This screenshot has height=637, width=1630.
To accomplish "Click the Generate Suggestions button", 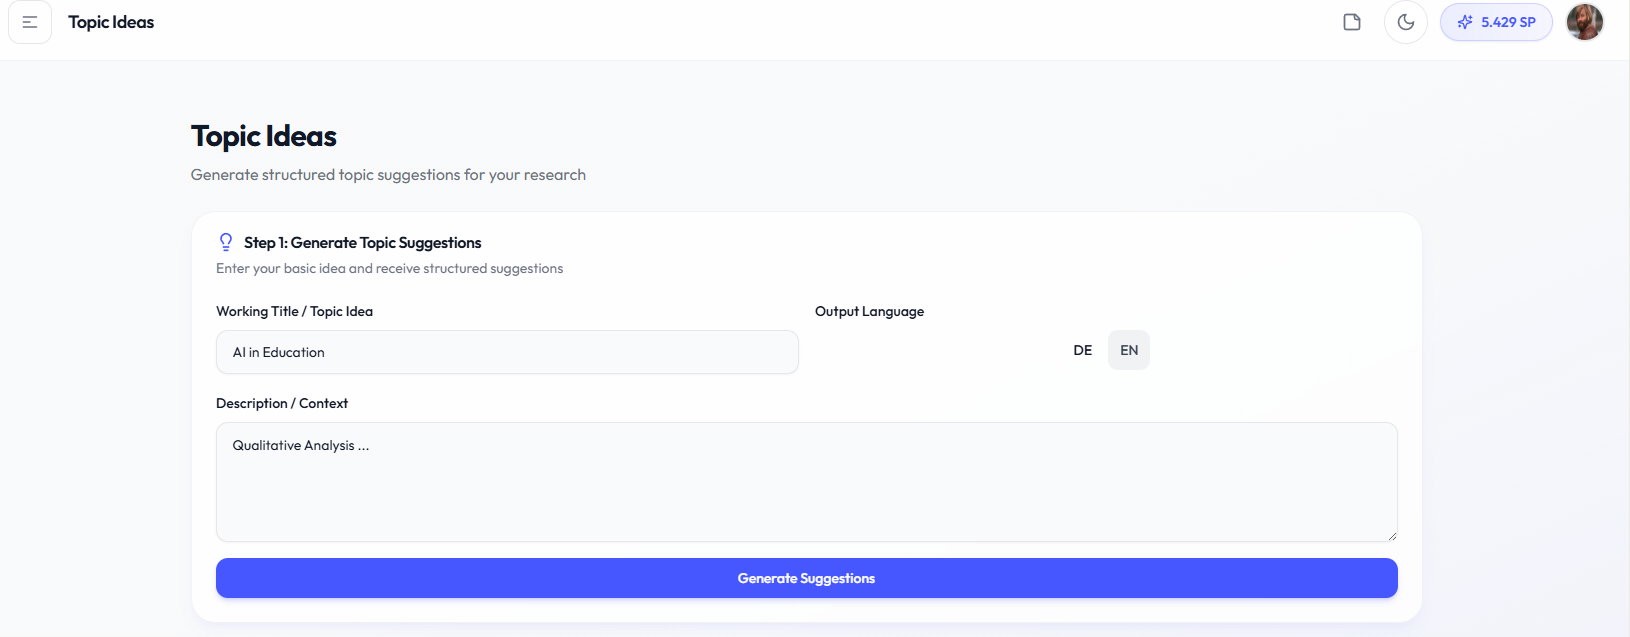I will pyautogui.click(x=806, y=578).
